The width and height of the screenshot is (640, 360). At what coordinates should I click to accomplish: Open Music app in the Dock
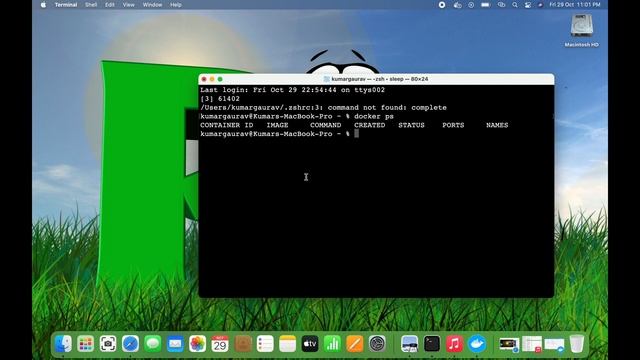(454, 344)
